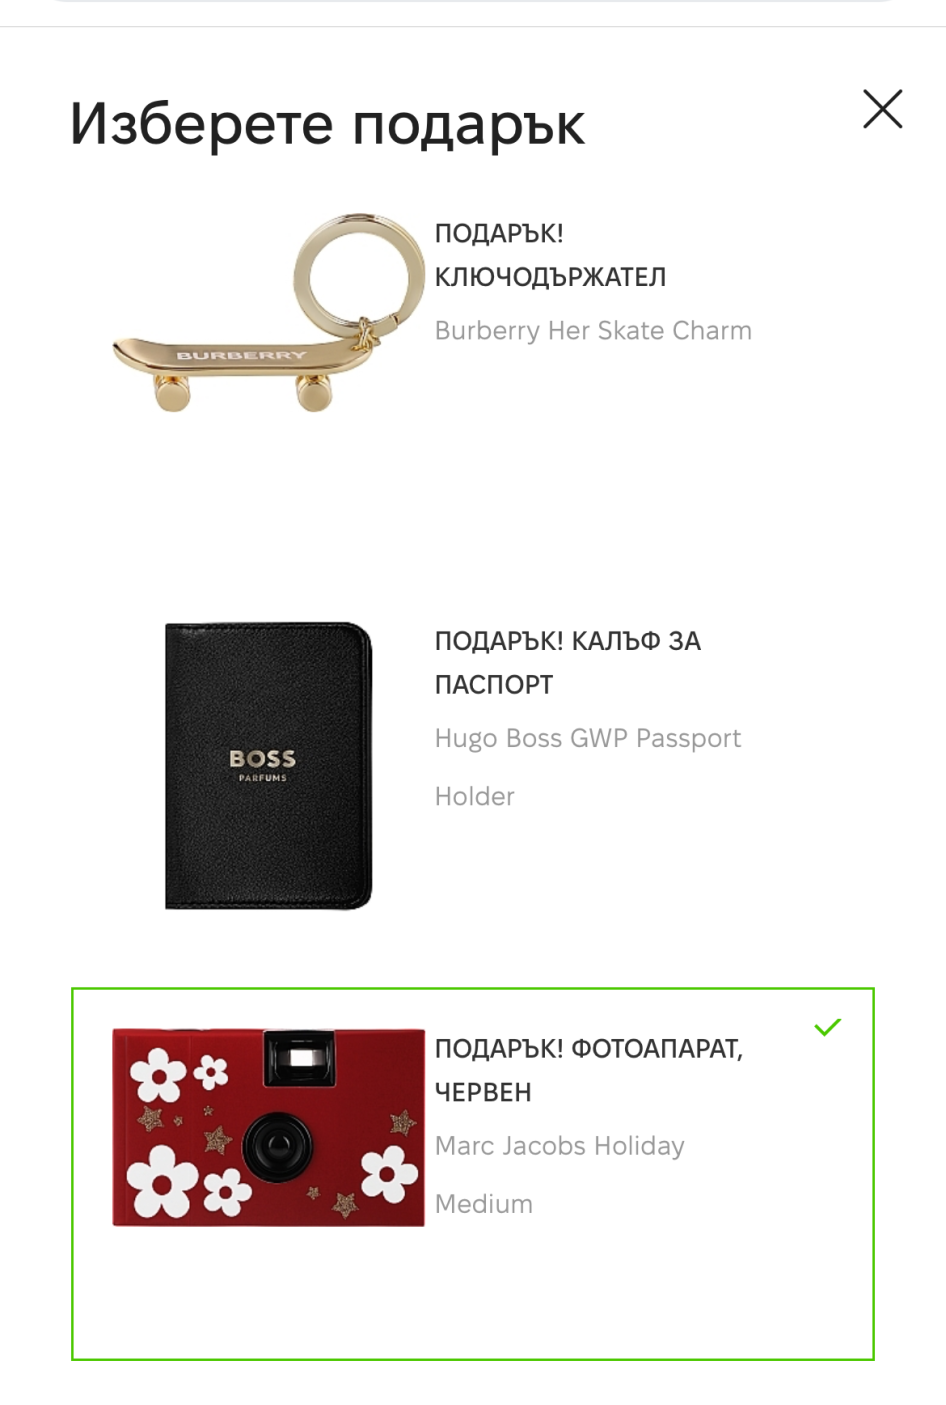Click the ПОДАРЪК! ФОТОАПАРАТ, ЧЕРВЕН title

coord(589,1070)
